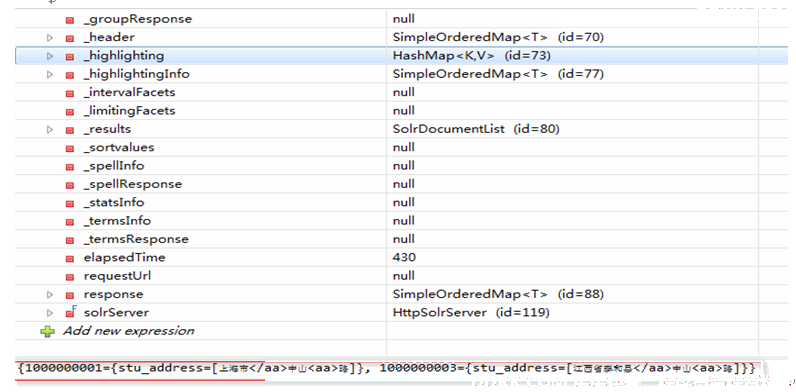Click the _results field icon
Image resolution: width=796 pixels, height=392 pixels.
70,129
